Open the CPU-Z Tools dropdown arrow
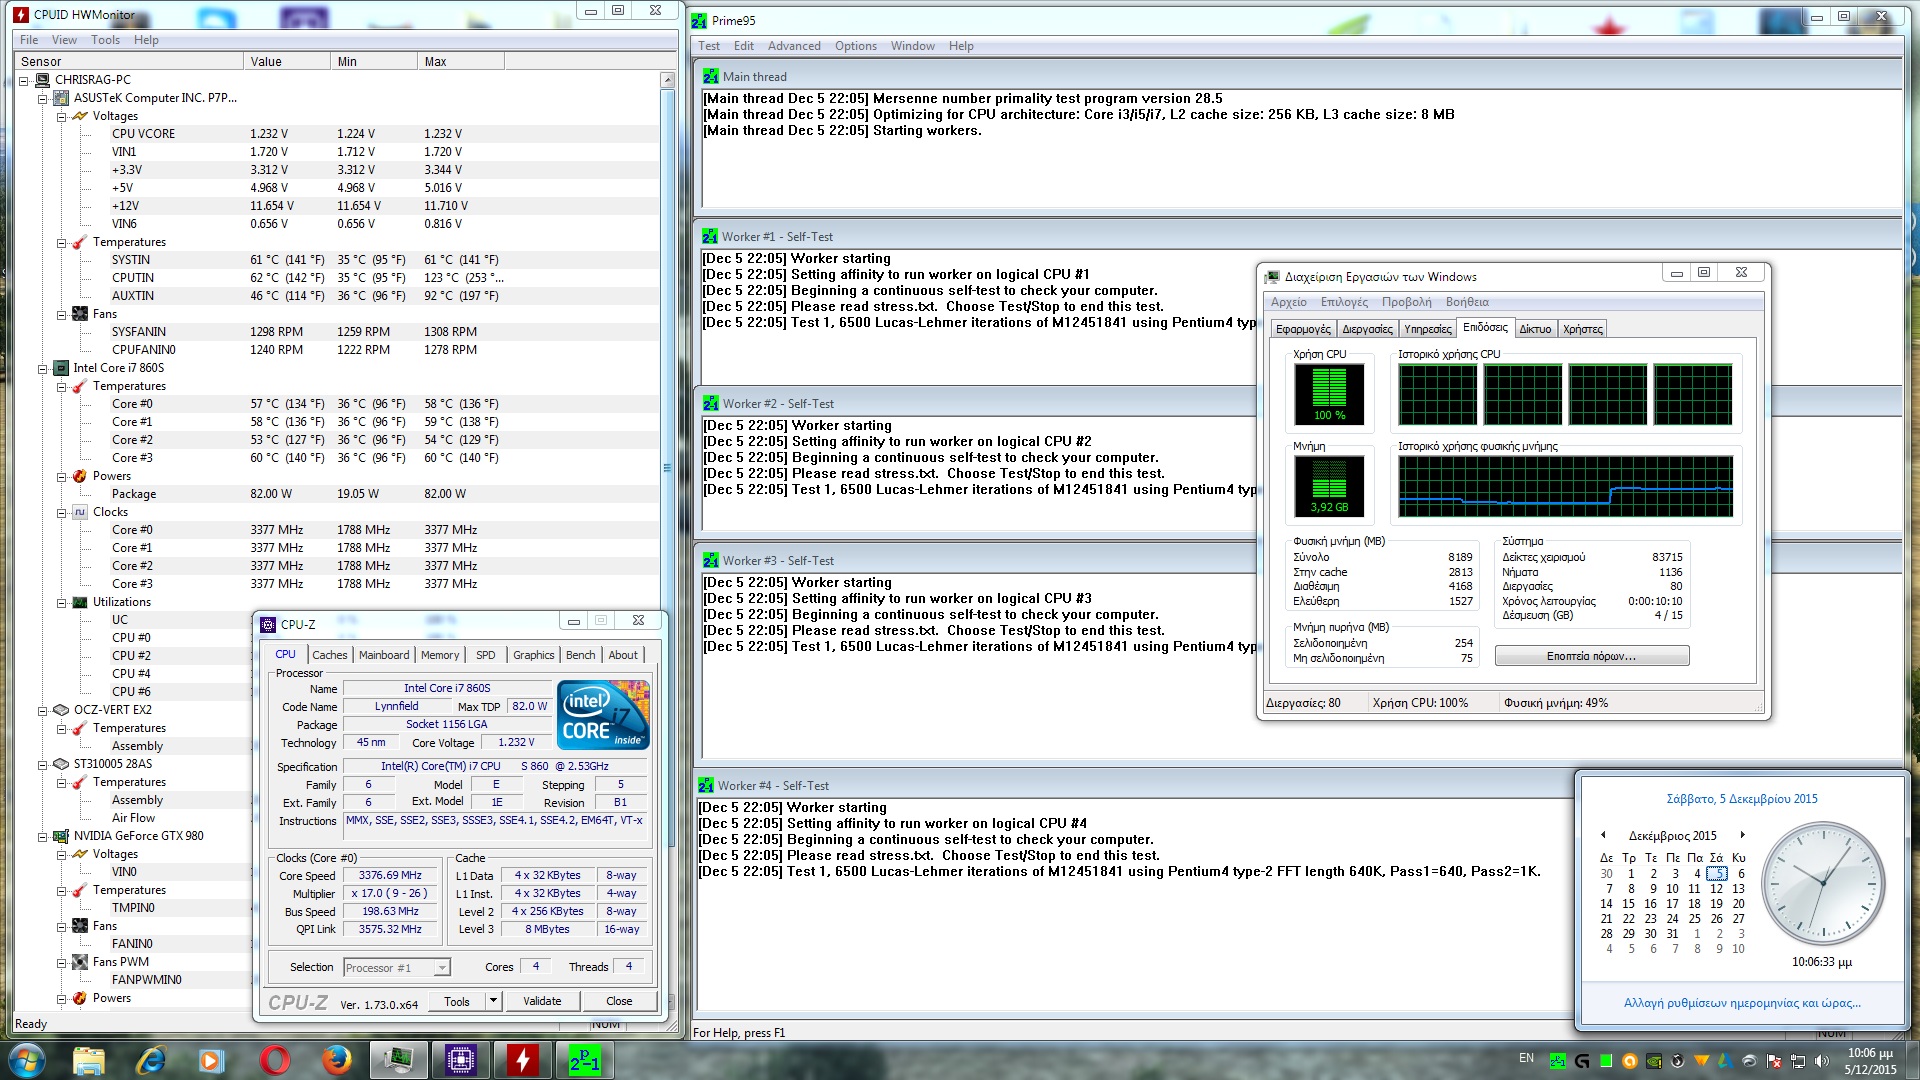Screen dimensions: 1920x1080 point(493,1001)
